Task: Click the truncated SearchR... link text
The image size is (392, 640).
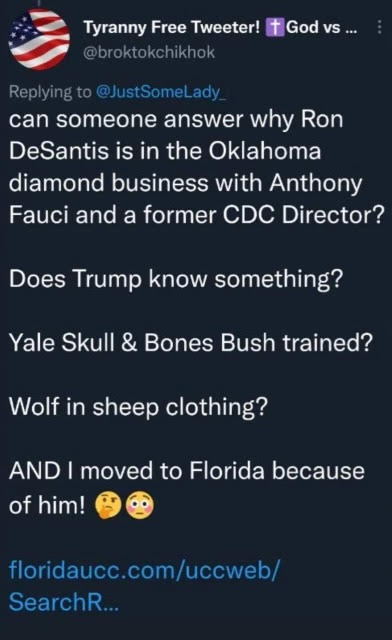Action: [64, 602]
